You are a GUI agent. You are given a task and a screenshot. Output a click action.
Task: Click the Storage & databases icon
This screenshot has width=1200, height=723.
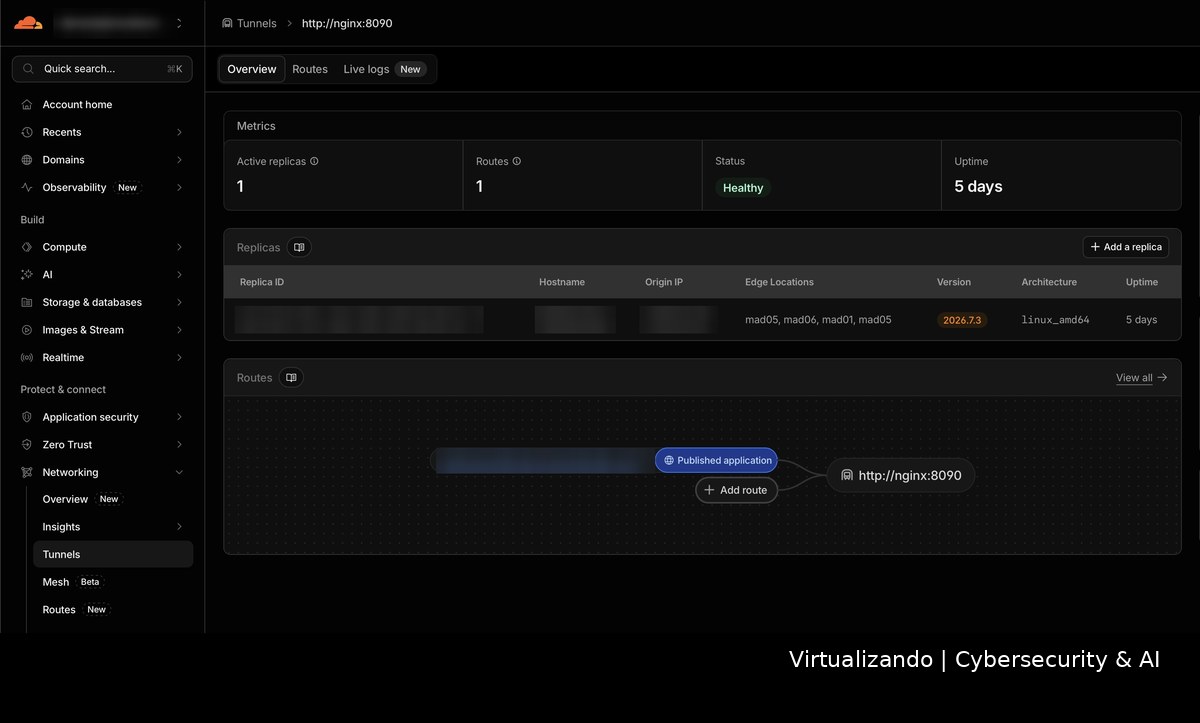27,302
